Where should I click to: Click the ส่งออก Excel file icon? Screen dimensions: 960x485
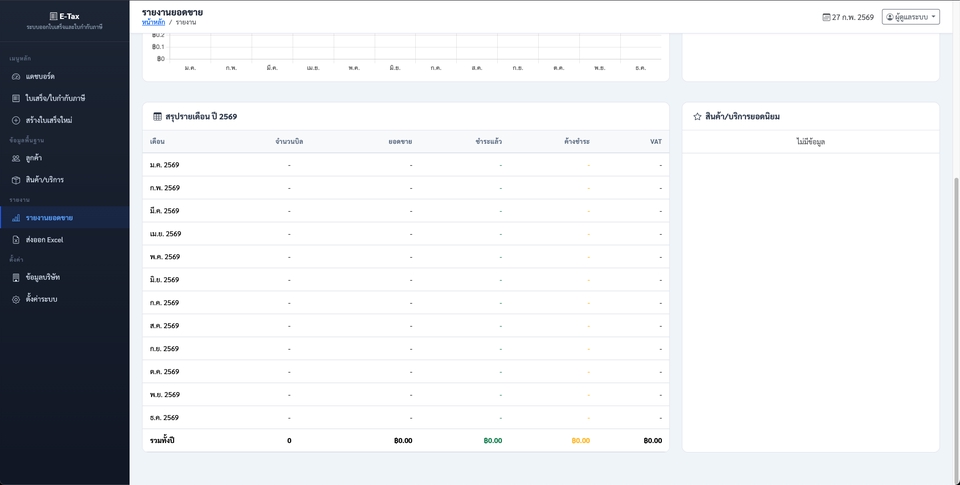(x=16, y=240)
